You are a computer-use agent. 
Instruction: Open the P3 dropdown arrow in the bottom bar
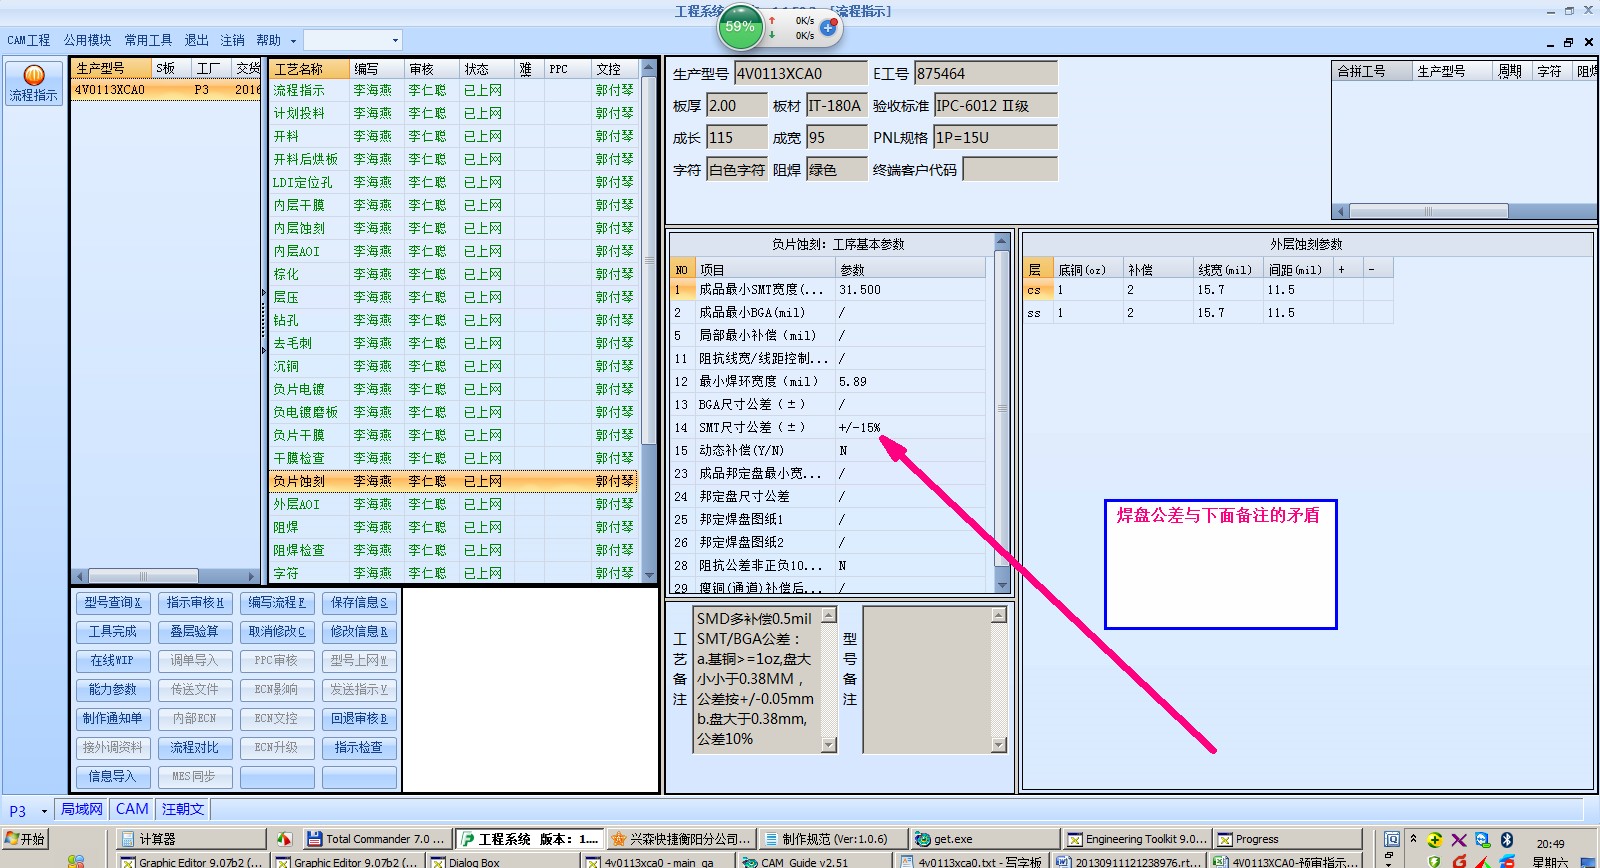click(44, 810)
